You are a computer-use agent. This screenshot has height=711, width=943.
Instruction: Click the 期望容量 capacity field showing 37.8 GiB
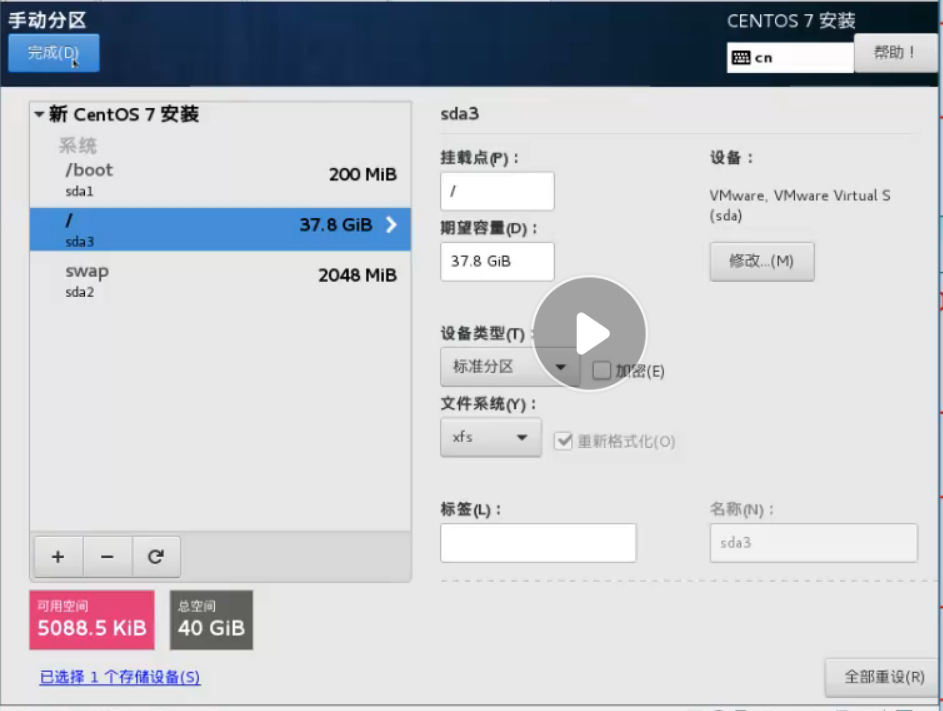[497, 262]
